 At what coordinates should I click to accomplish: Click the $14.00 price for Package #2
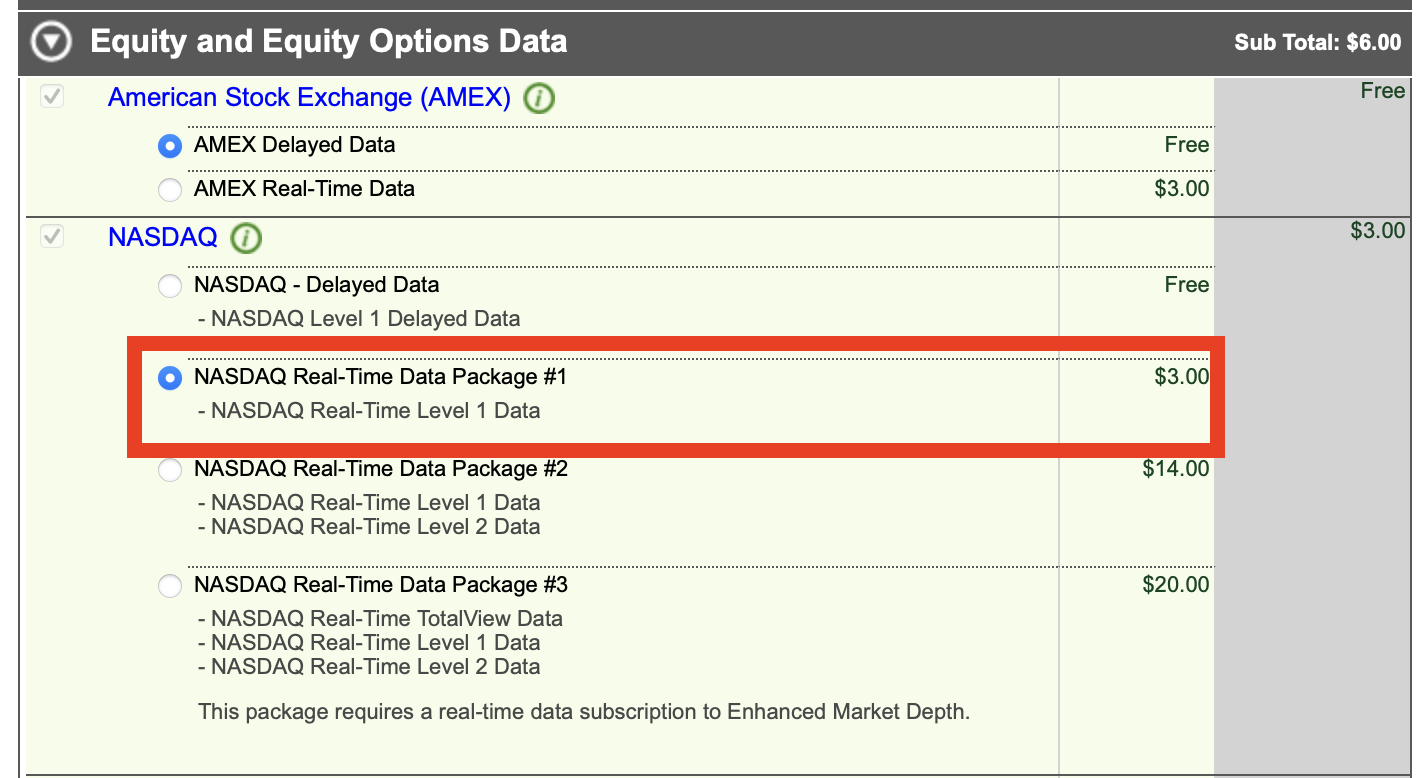1175,469
